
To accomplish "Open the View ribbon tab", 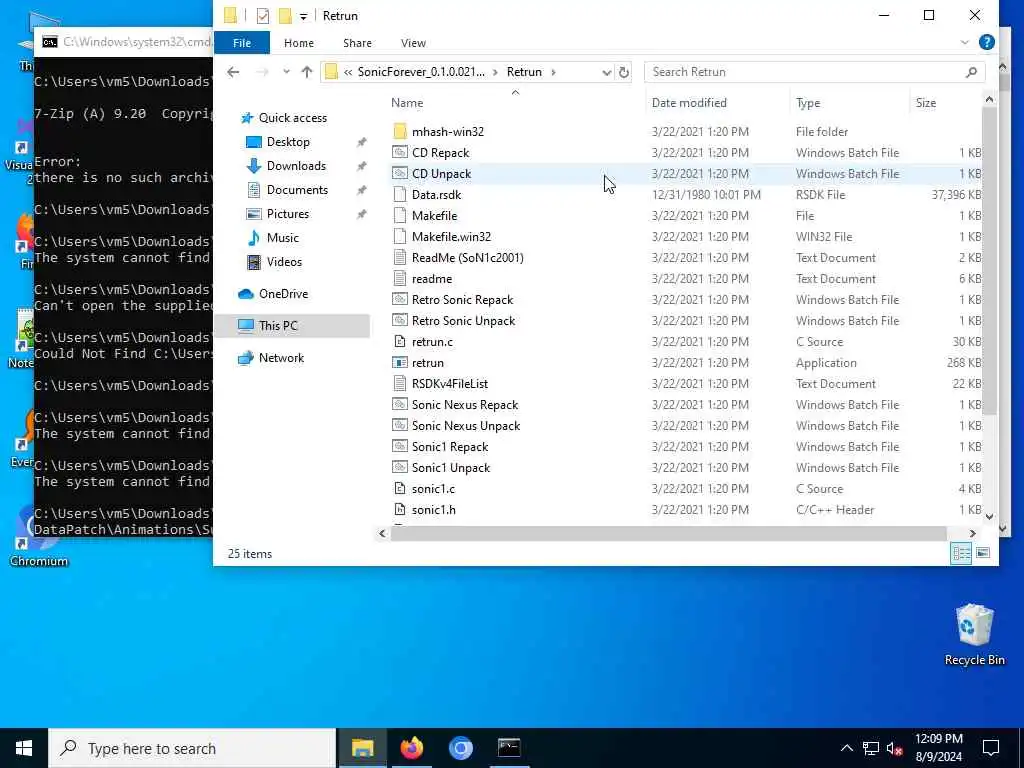I will (413, 42).
